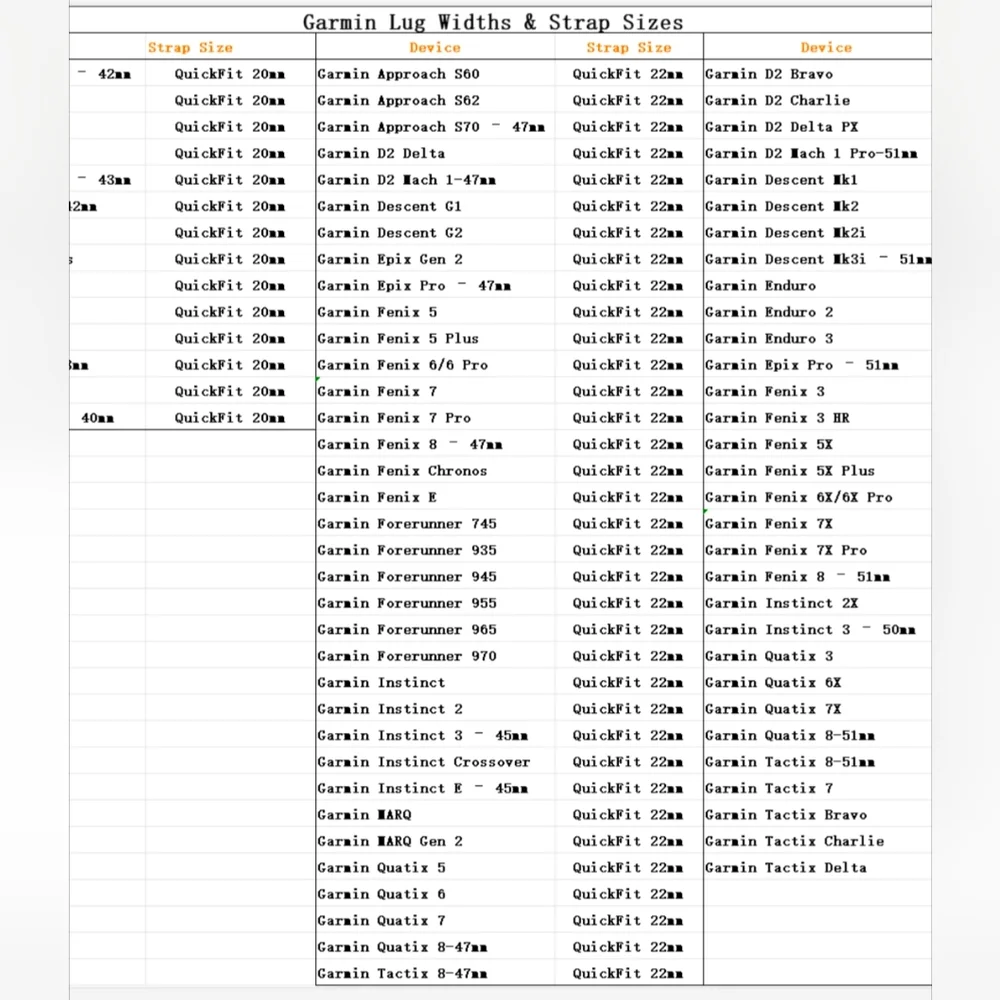This screenshot has height=1000, width=1000.
Task: Select the "Garmin D2 Charlie" cell
Action: [x=818, y=101]
